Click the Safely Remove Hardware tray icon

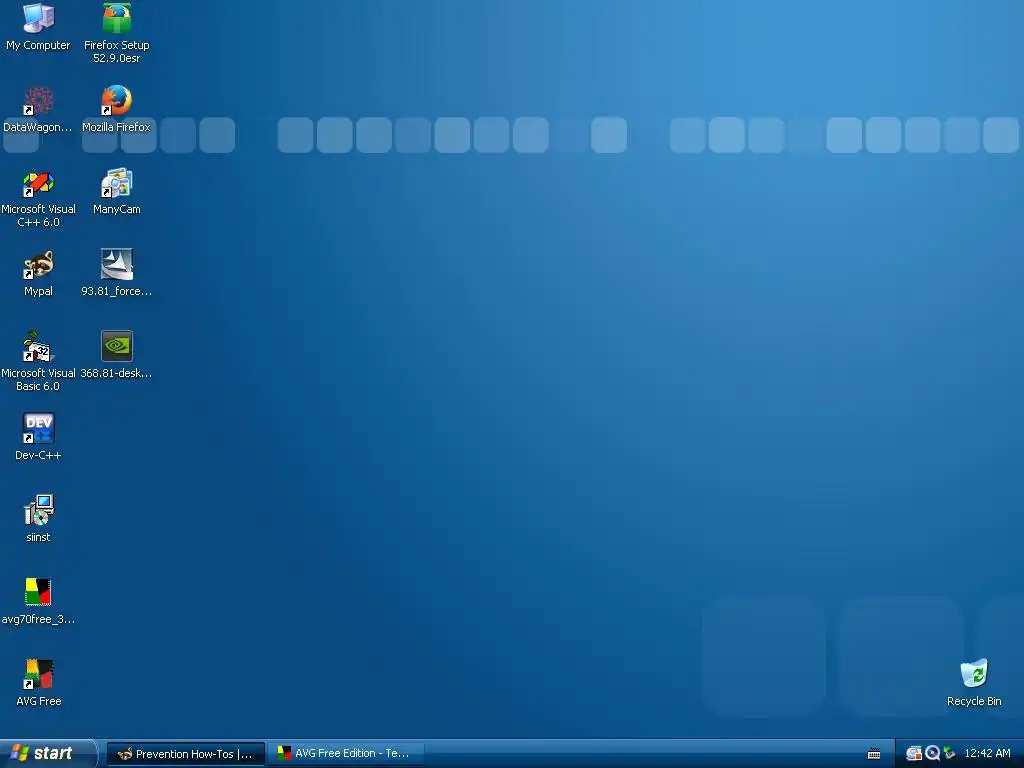[x=950, y=754]
